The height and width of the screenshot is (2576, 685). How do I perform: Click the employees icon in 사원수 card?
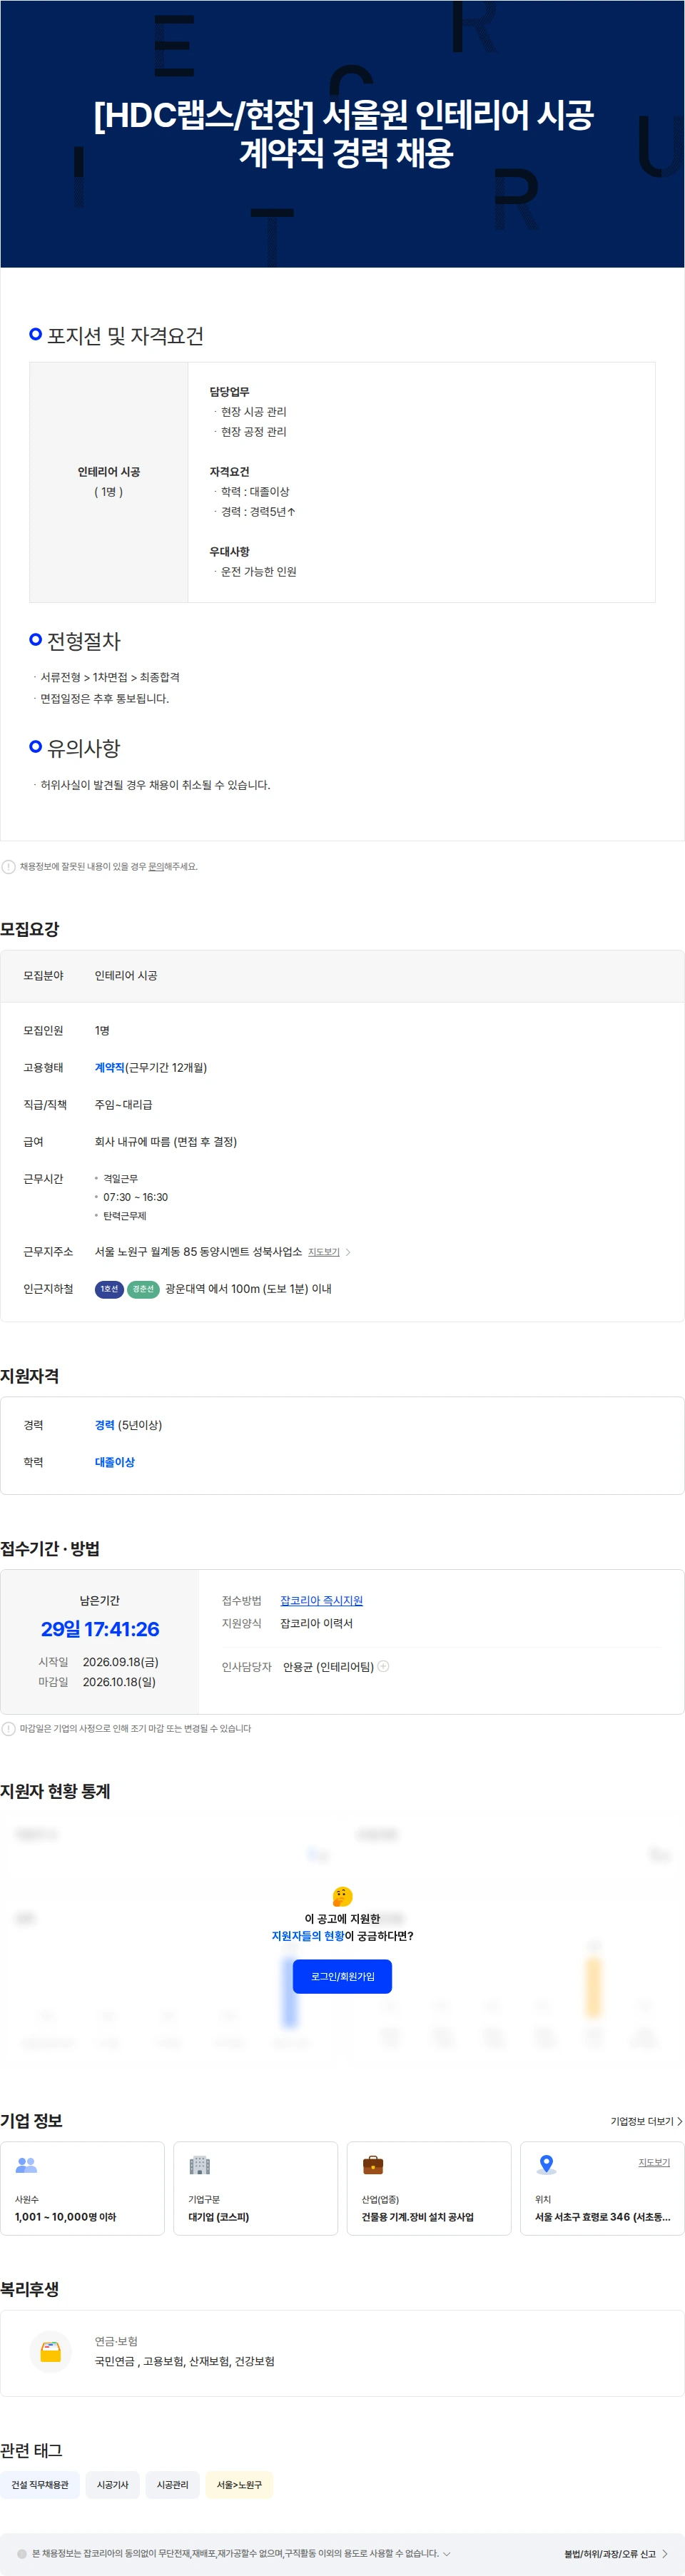[26, 2164]
